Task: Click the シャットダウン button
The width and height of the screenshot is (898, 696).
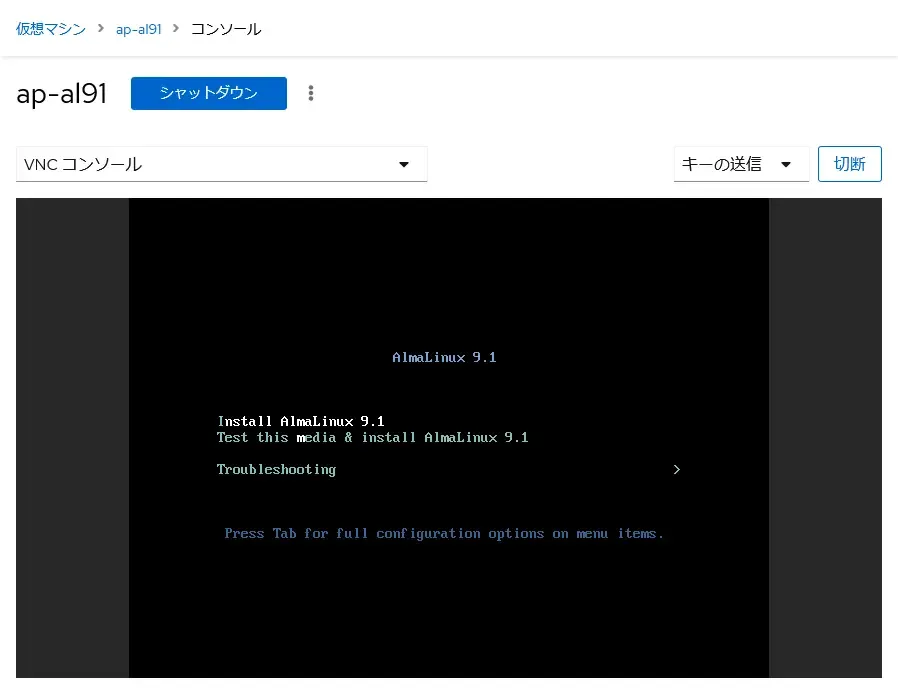Action: 208,93
